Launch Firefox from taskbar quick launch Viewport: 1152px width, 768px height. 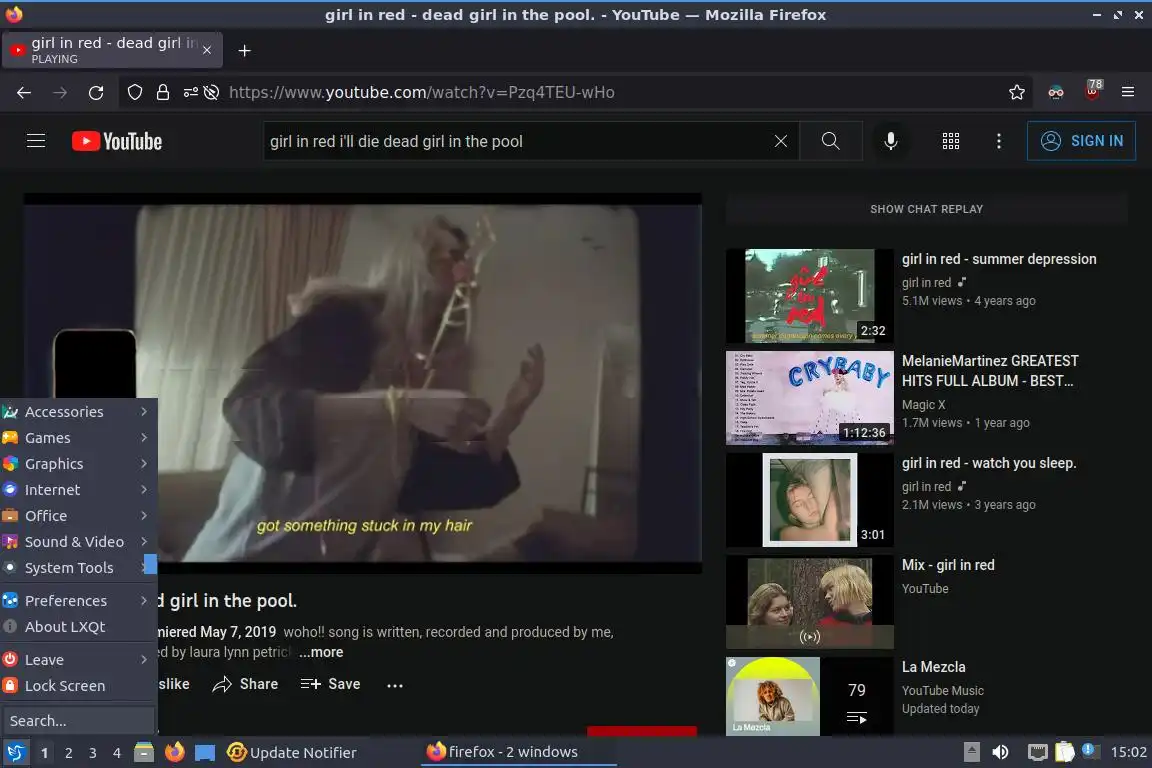(x=175, y=753)
